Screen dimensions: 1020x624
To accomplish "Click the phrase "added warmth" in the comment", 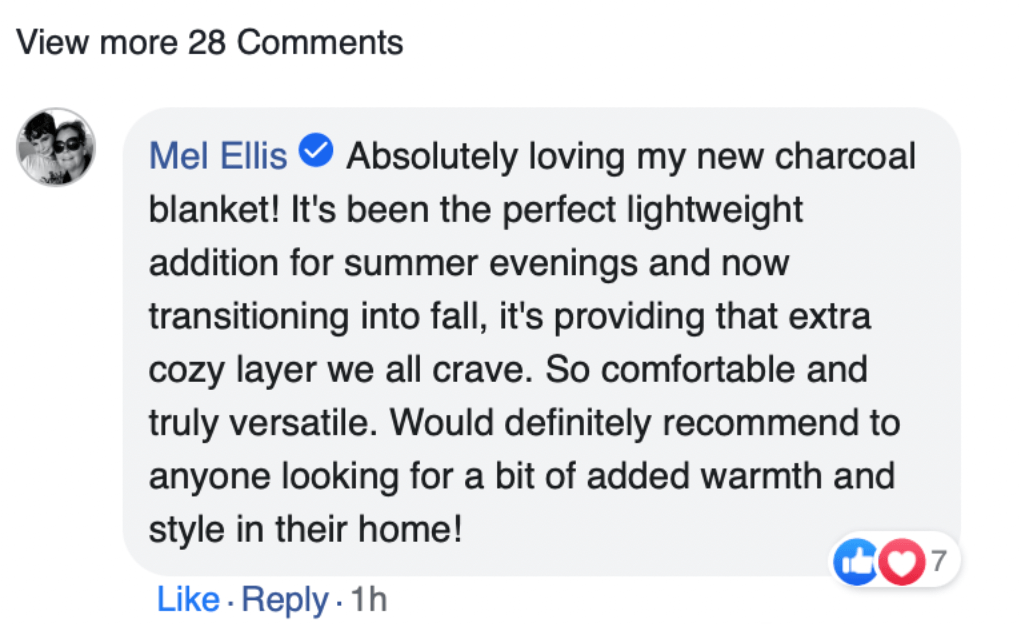I will point(711,476).
